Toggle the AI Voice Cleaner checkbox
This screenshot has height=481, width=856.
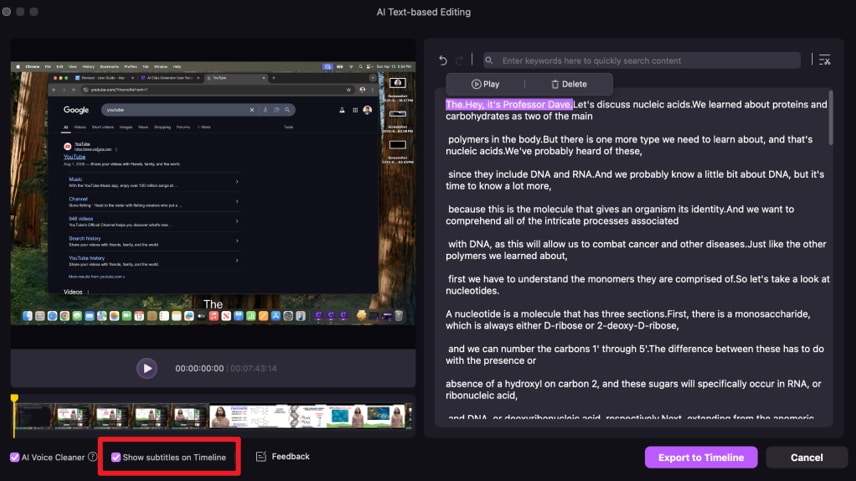click(15, 457)
